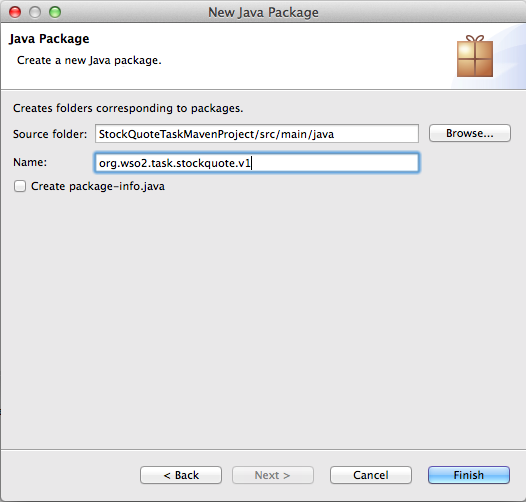Screen dimensions: 526x502
Task: Open the Browse... source folder dialog
Action: [470, 133]
